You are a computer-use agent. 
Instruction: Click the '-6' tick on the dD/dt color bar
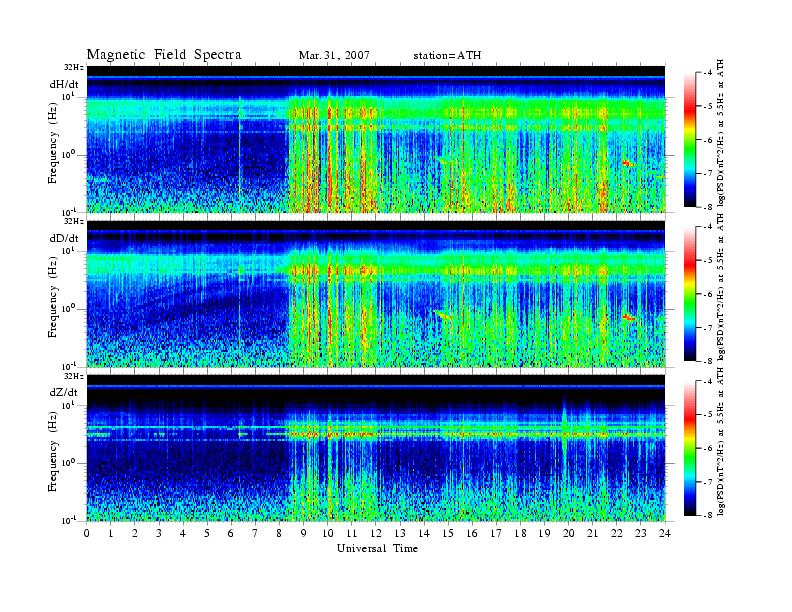pos(707,294)
